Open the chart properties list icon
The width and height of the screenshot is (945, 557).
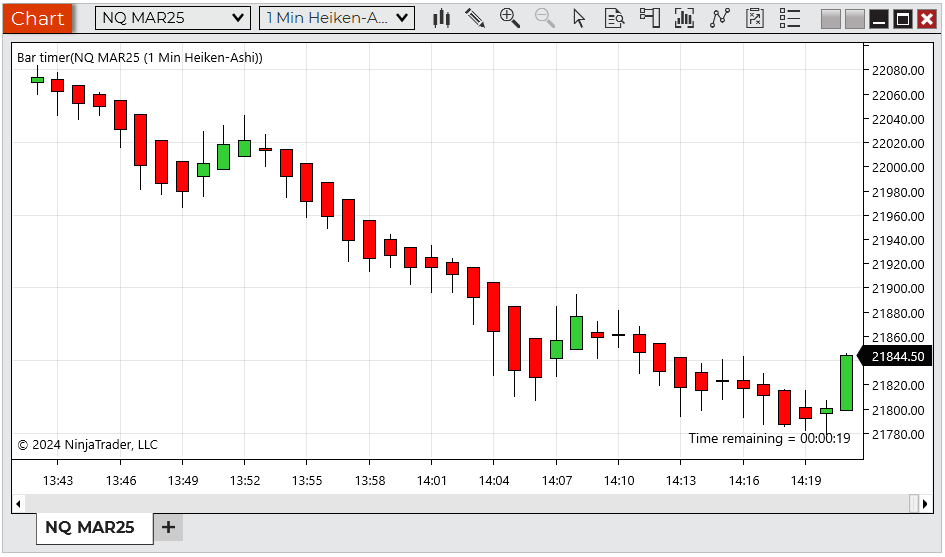(x=790, y=18)
